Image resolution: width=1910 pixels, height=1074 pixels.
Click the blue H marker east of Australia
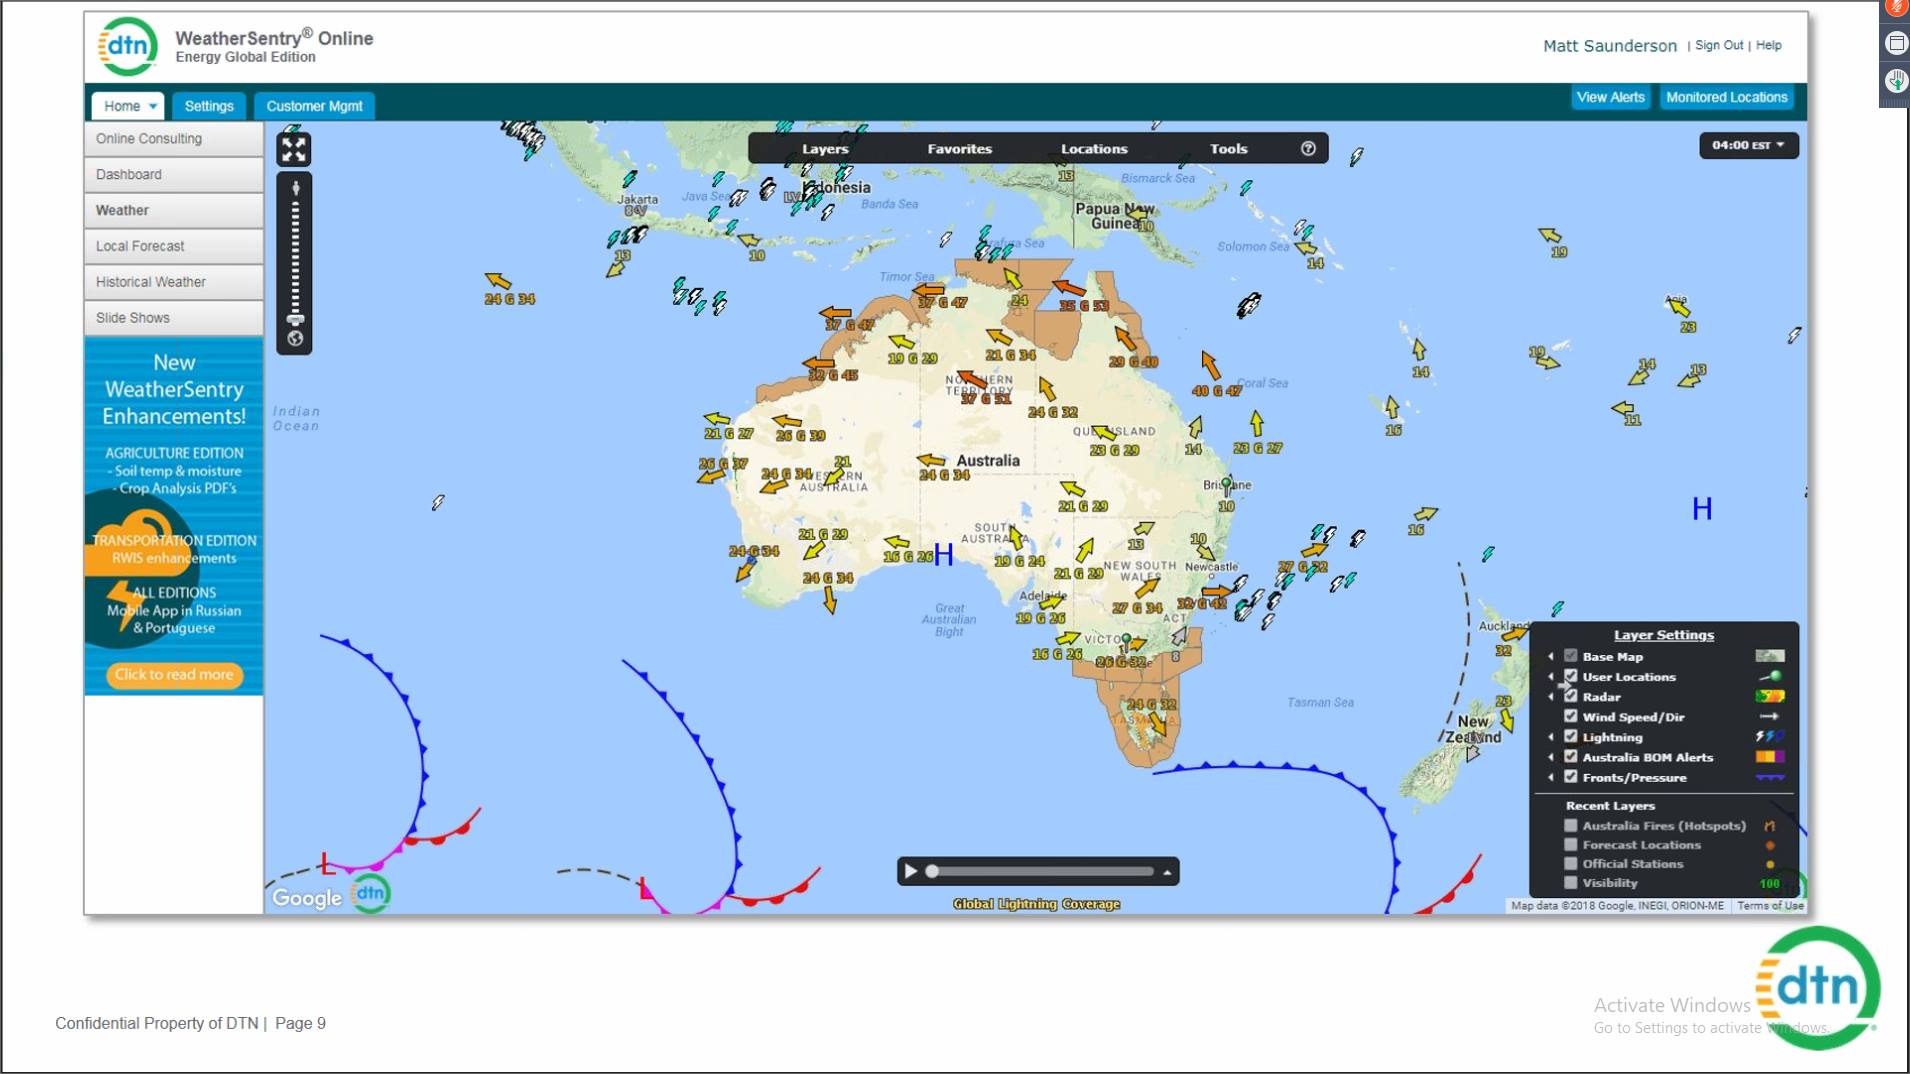(1702, 509)
